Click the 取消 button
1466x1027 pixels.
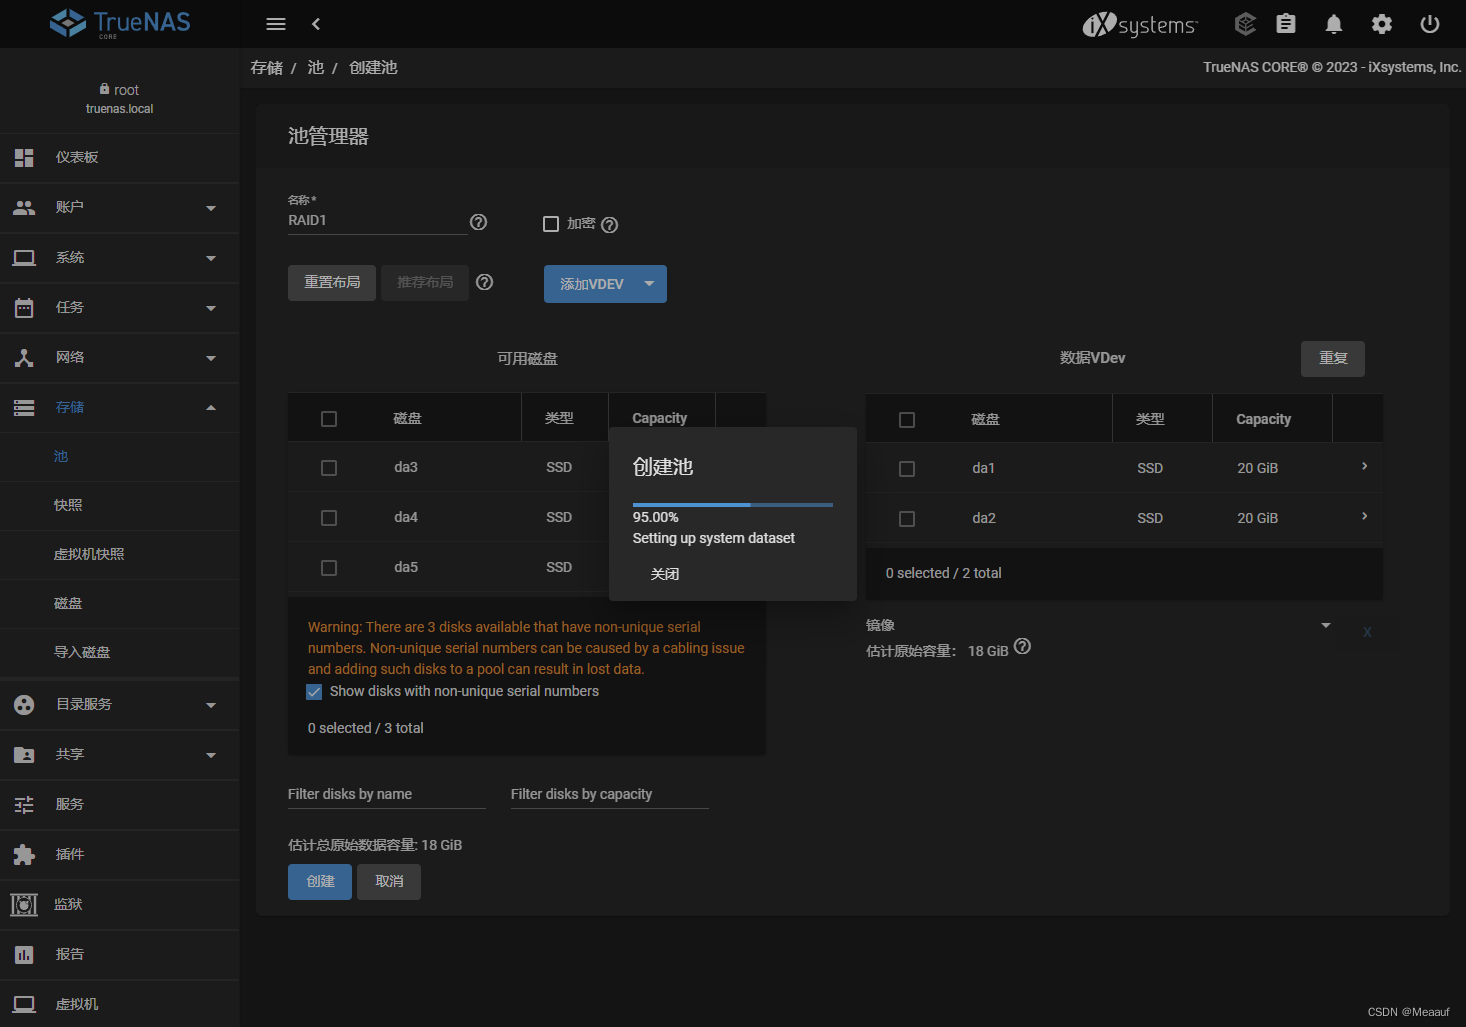click(x=389, y=882)
